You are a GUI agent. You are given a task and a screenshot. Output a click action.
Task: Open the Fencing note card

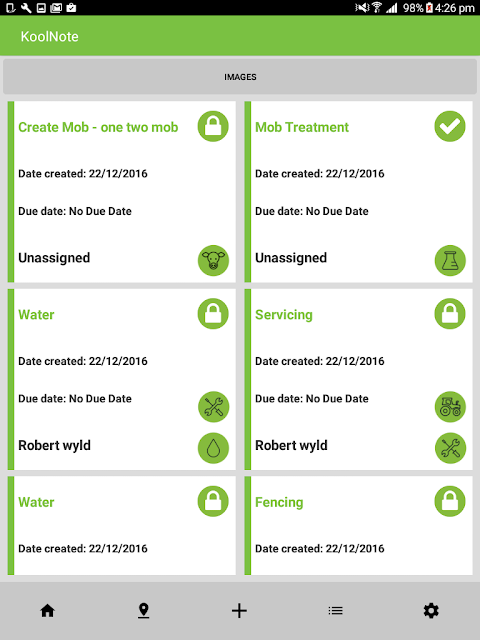[358, 526]
